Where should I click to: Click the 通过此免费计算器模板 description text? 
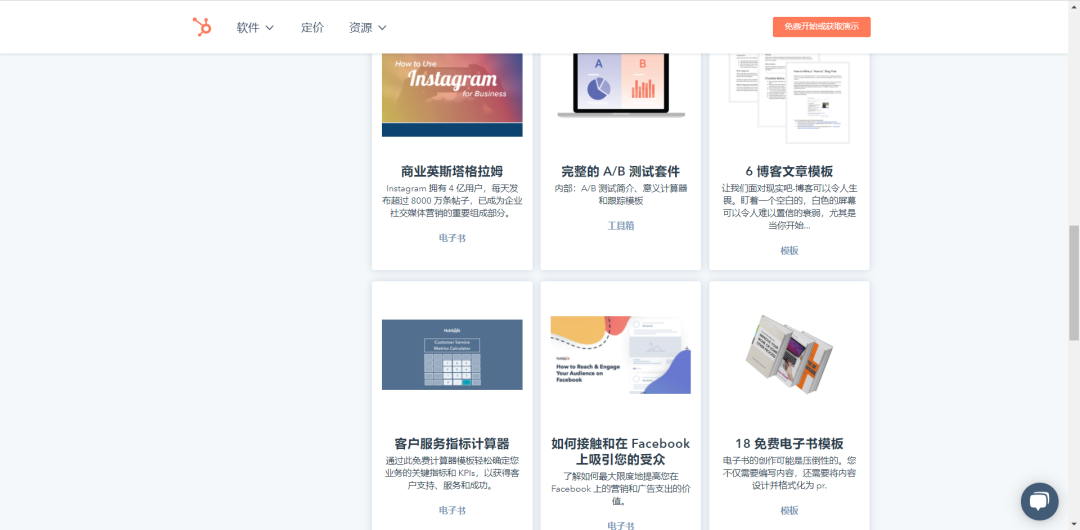pyautogui.click(x=452, y=473)
